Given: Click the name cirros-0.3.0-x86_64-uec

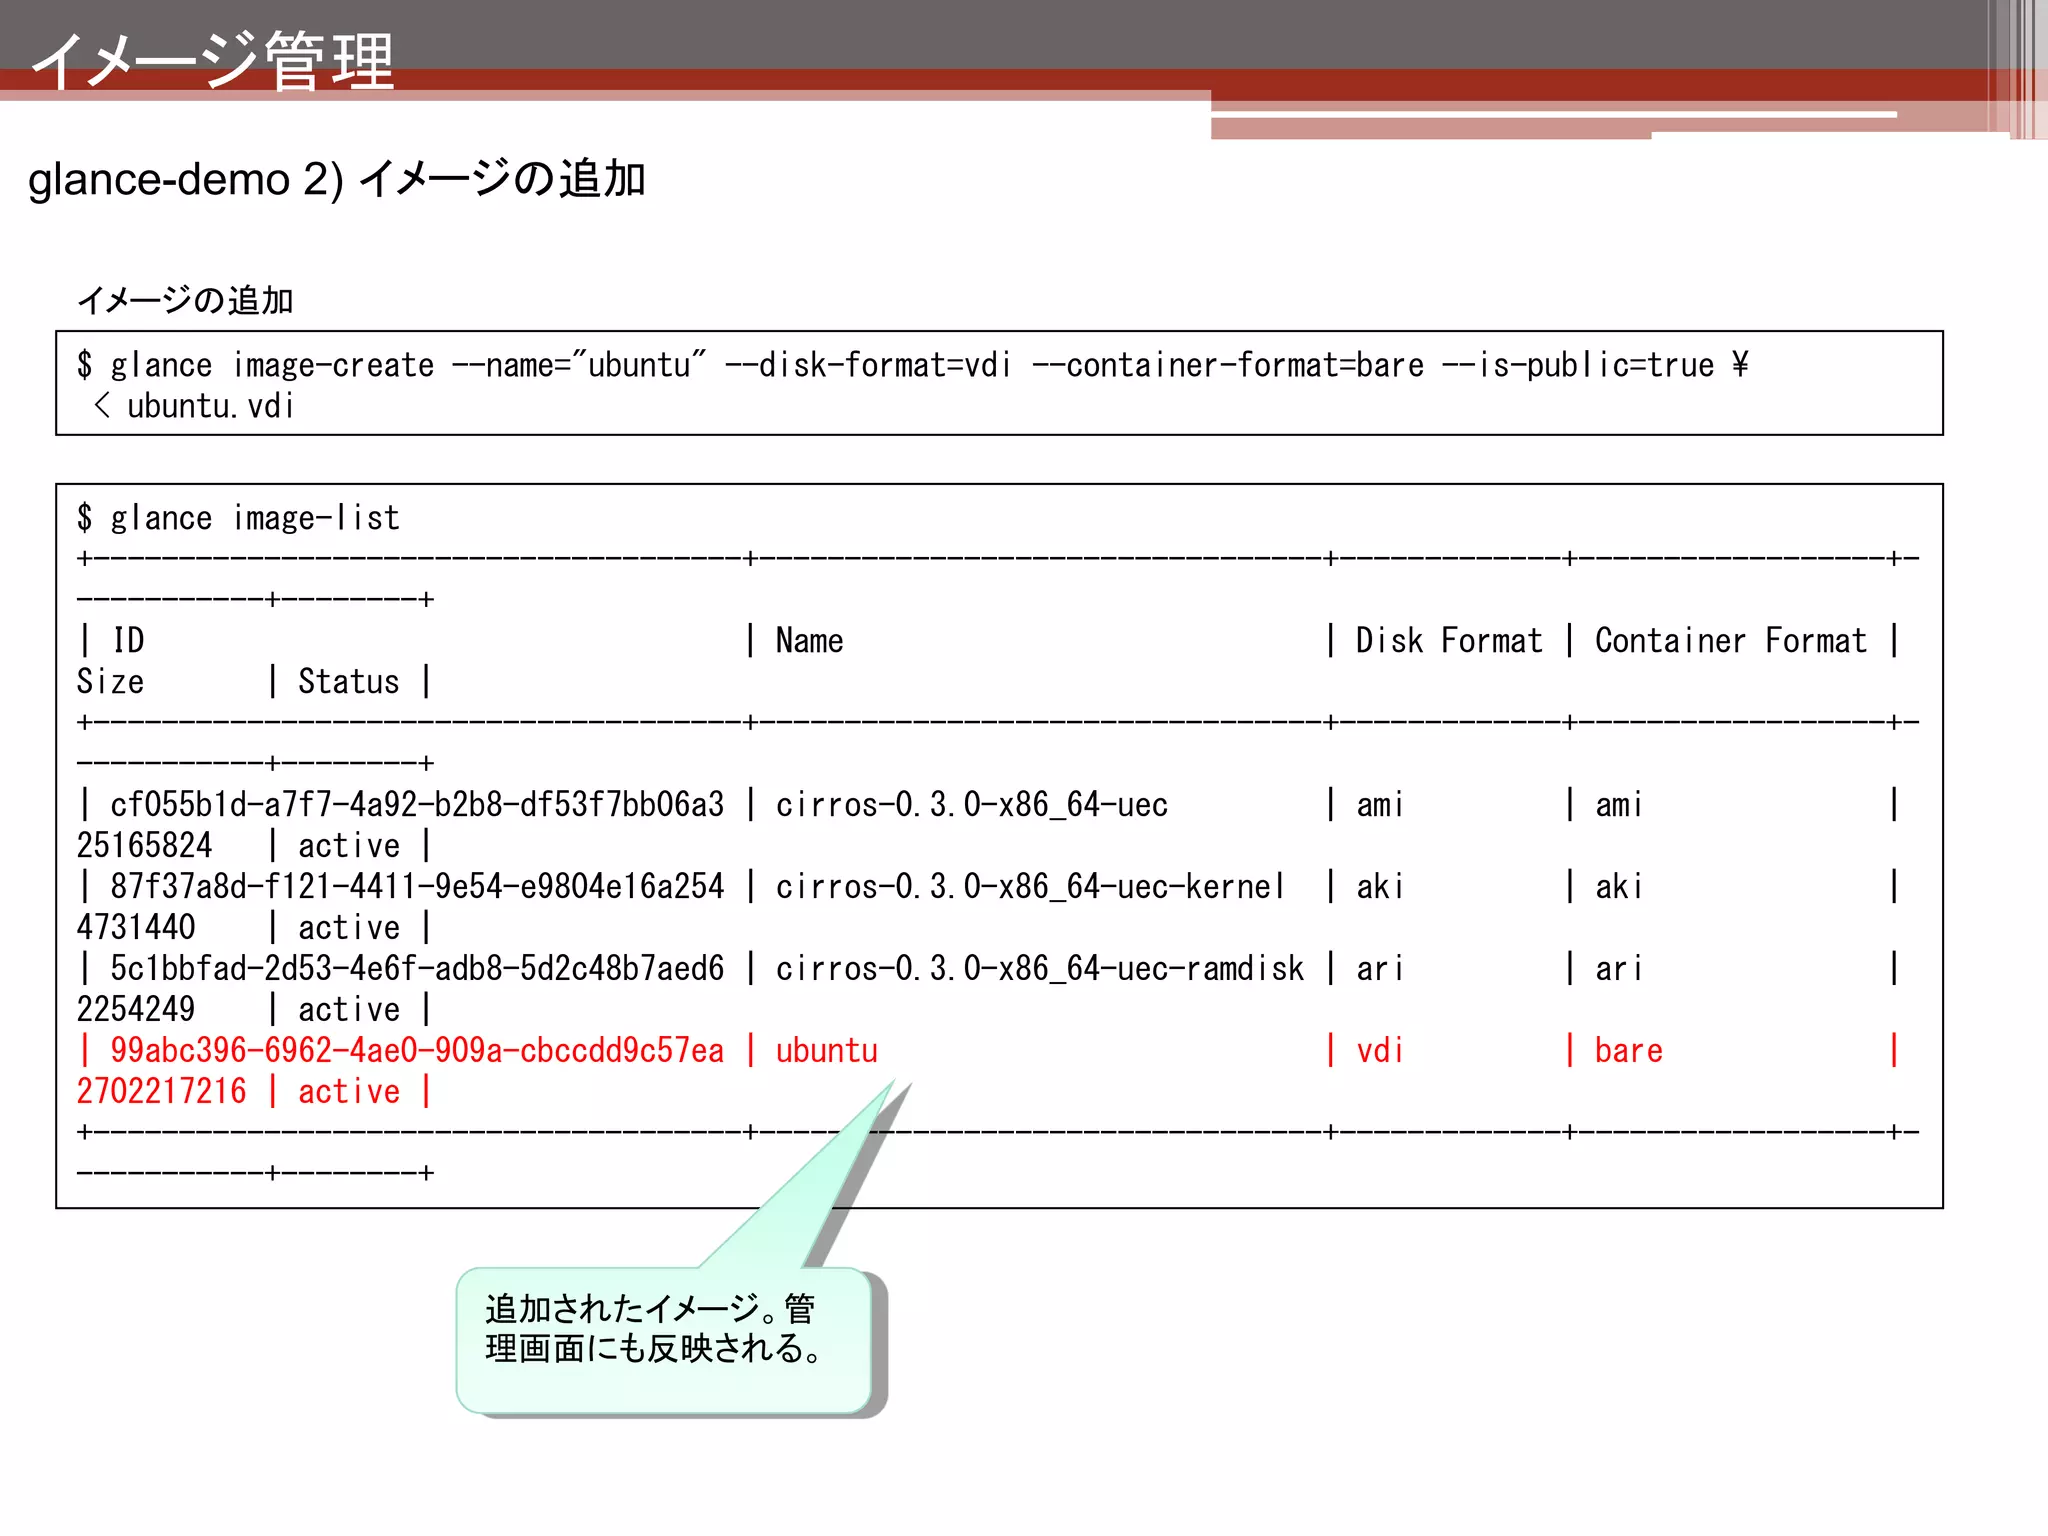Looking at the screenshot, I should (x=972, y=804).
